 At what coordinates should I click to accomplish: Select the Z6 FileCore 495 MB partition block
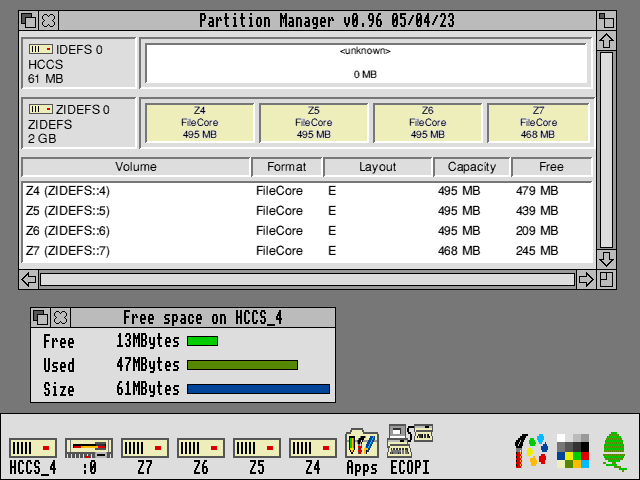pos(427,122)
